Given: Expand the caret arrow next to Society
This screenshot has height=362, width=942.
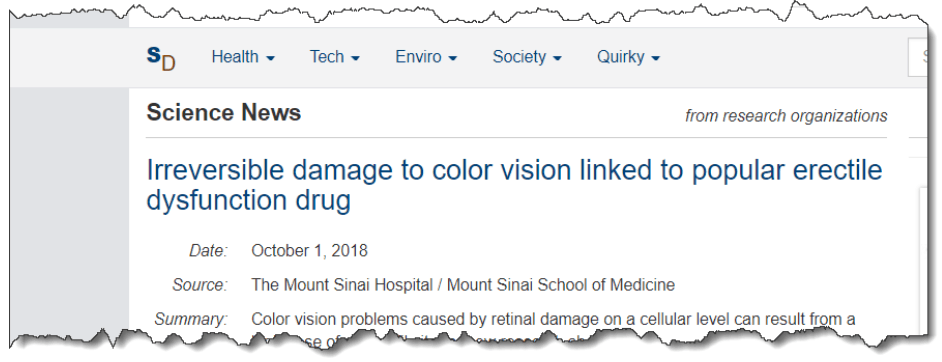Looking at the screenshot, I should (557, 59).
